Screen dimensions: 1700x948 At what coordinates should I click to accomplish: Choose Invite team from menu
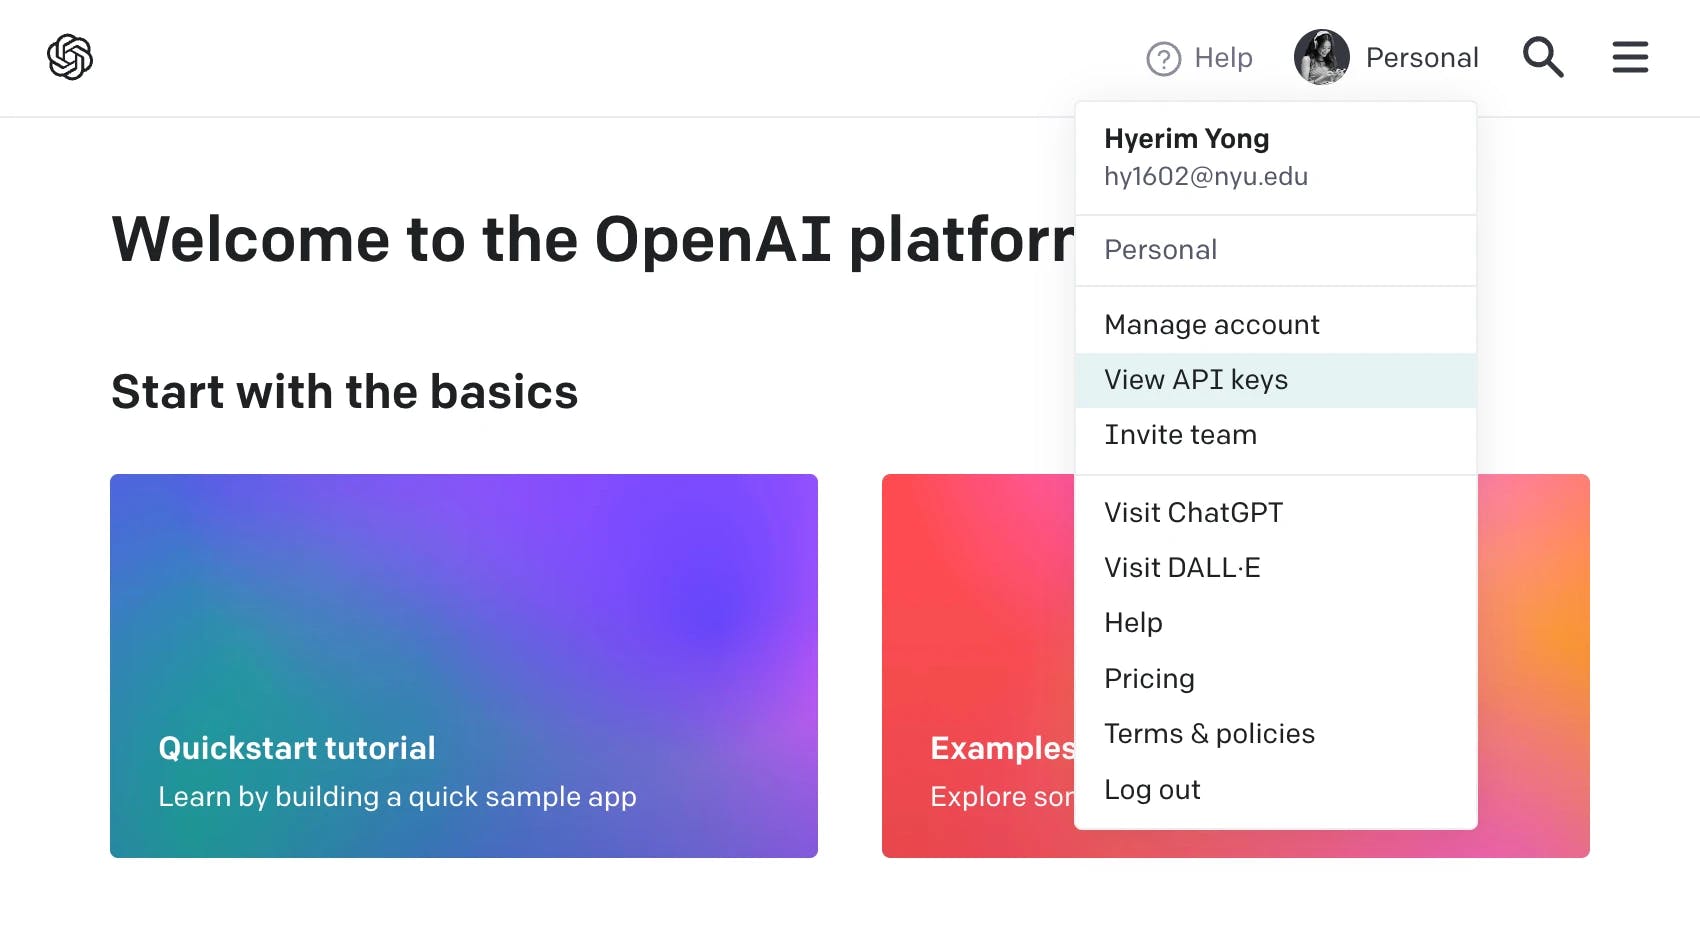(x=1276, y=435)
